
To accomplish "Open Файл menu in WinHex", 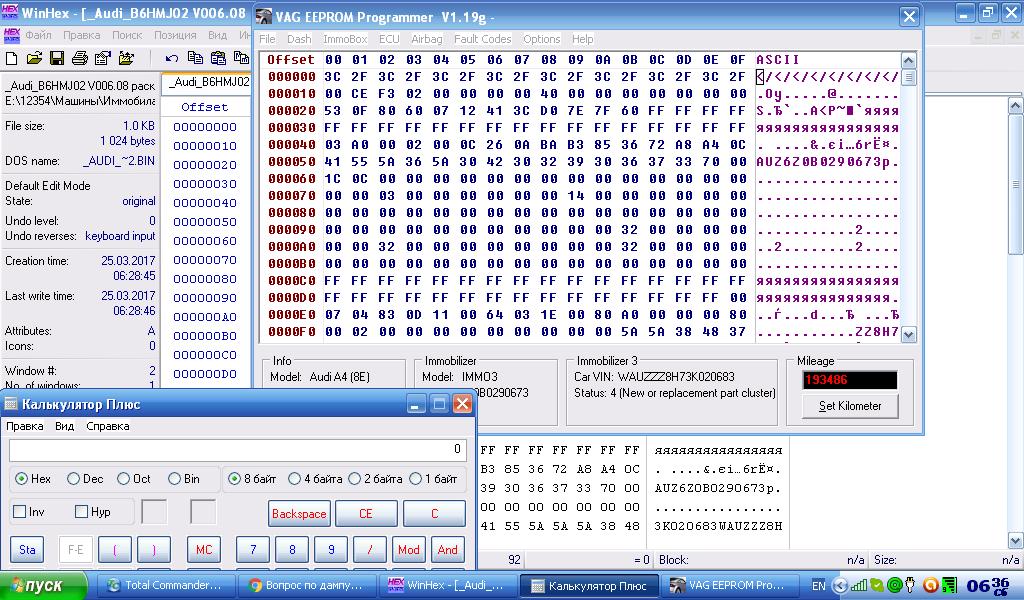I will [39, 35].
